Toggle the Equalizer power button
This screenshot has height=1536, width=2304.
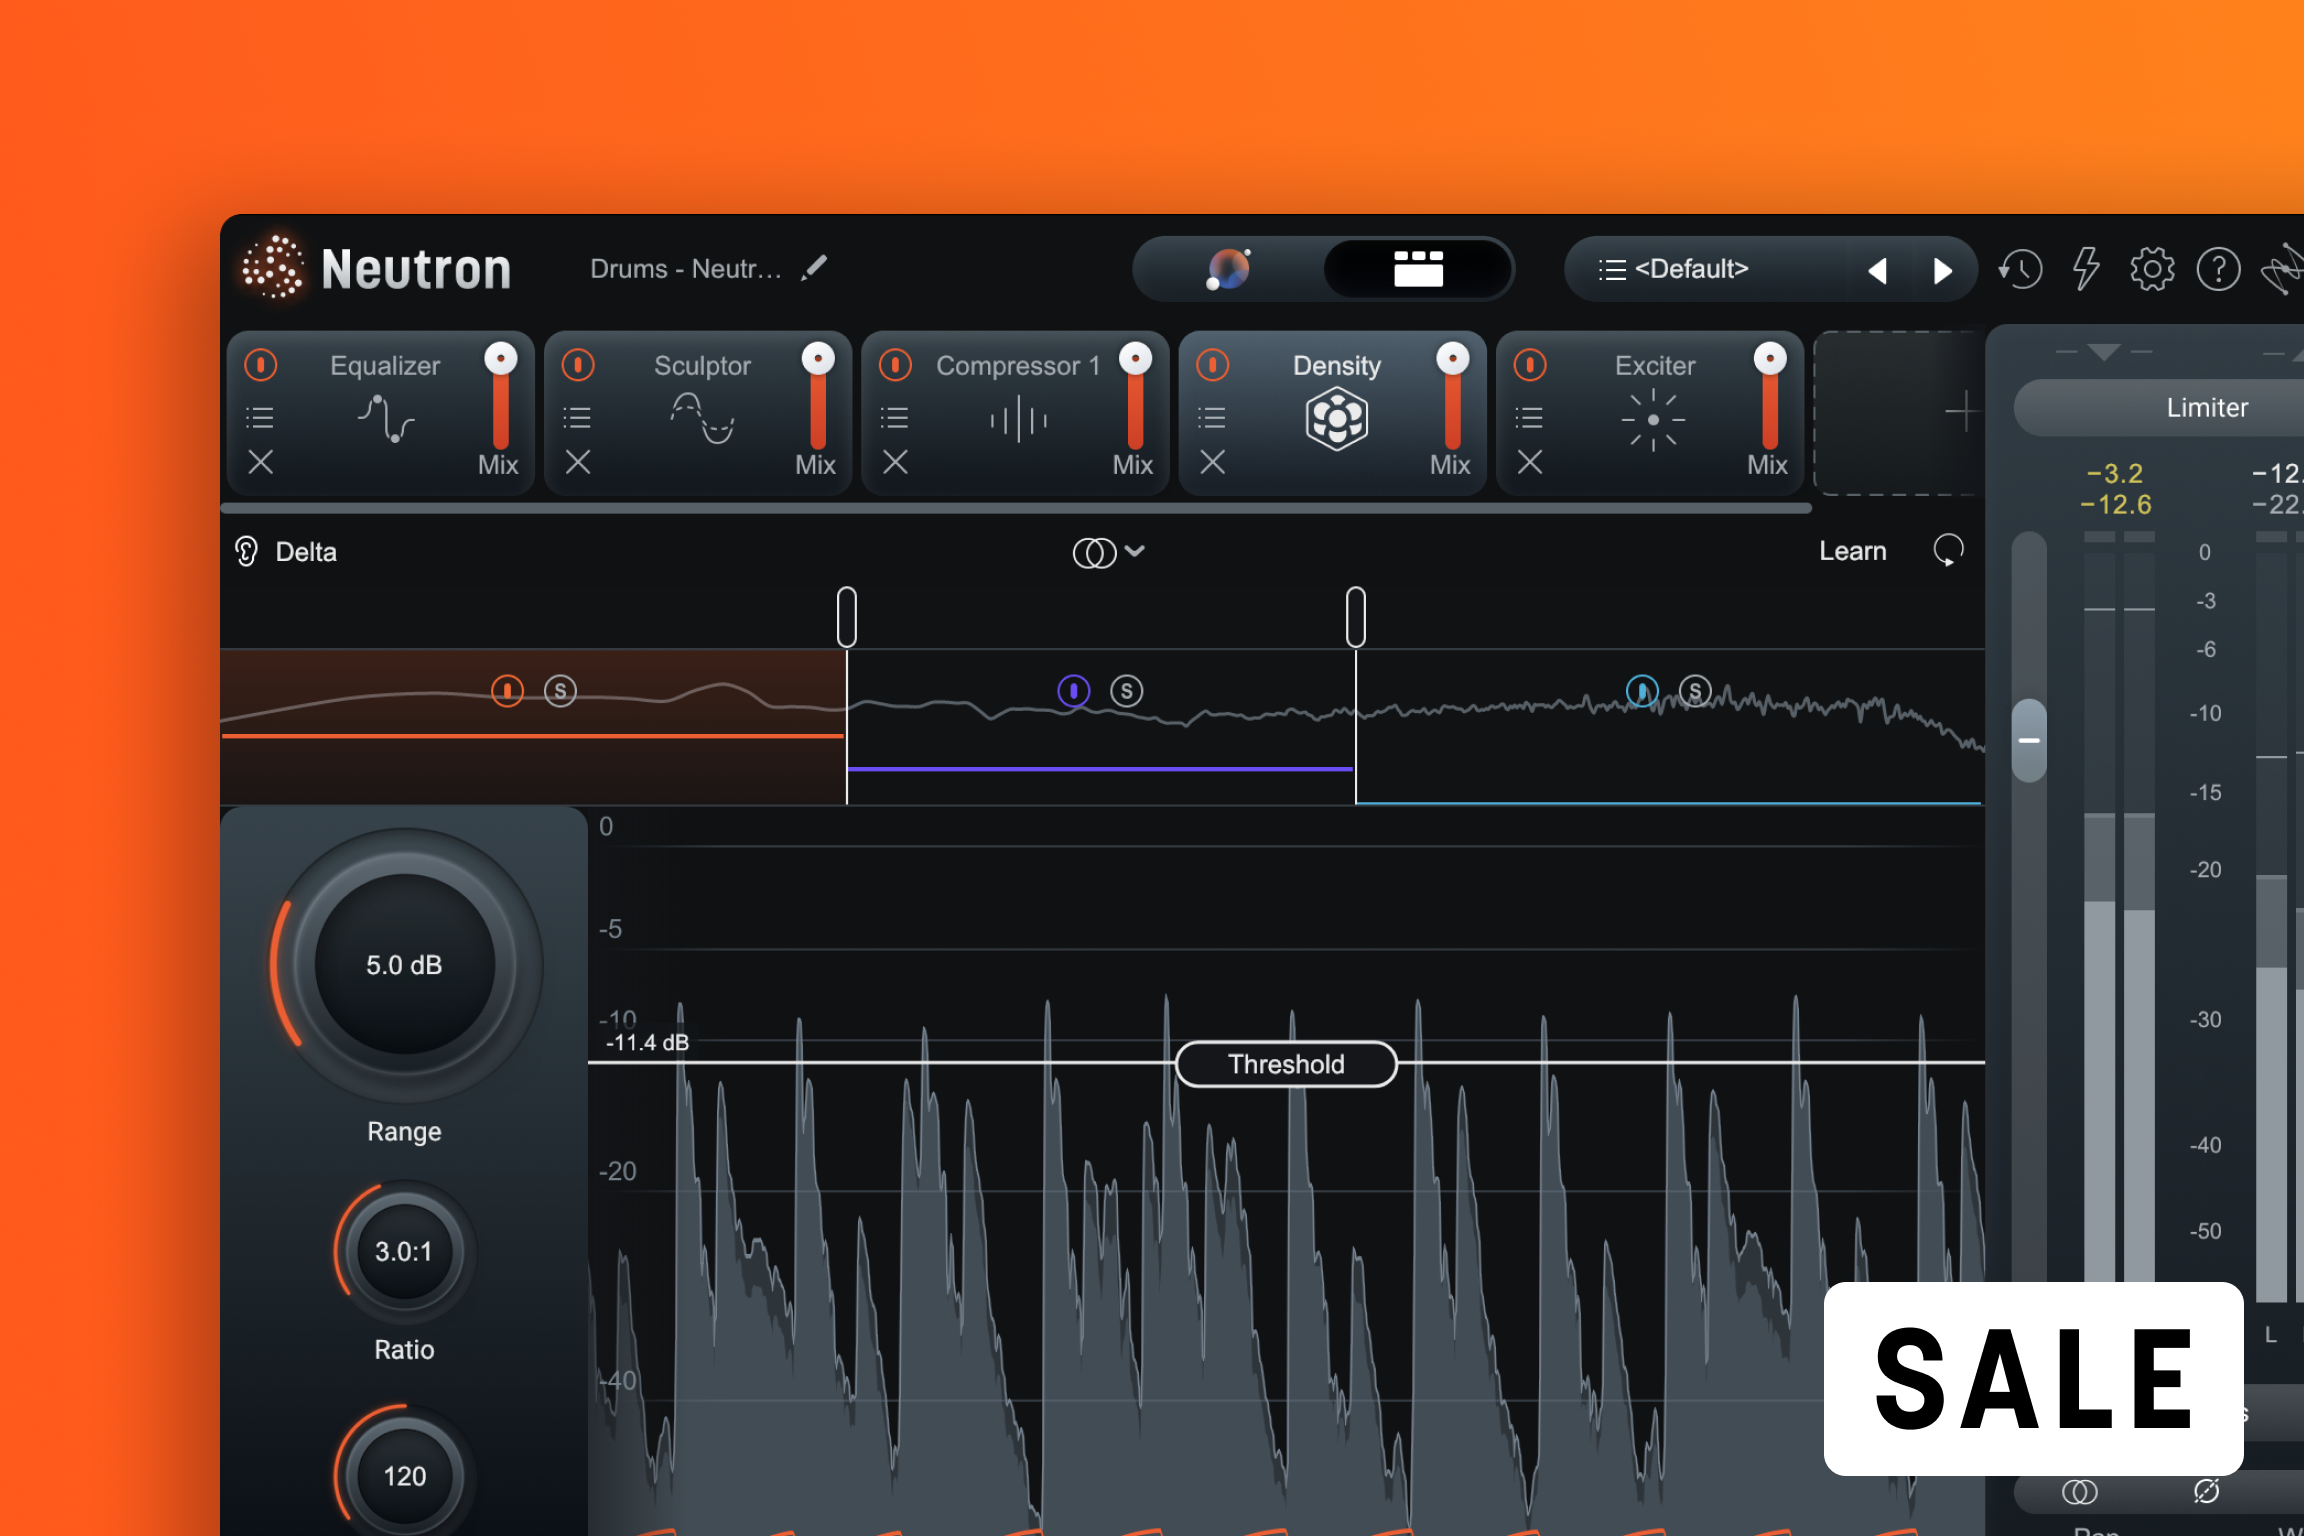click(x=261, y=365)
